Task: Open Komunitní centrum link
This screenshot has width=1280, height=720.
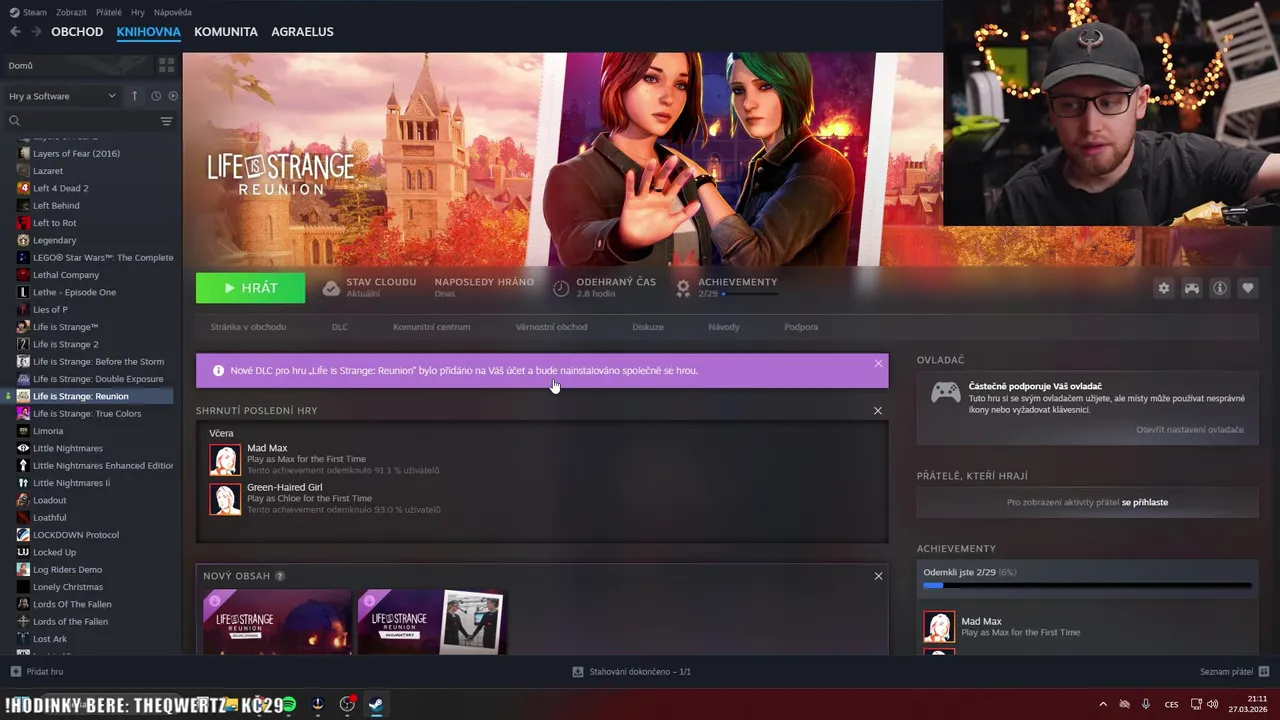Action: coord(431,327)
